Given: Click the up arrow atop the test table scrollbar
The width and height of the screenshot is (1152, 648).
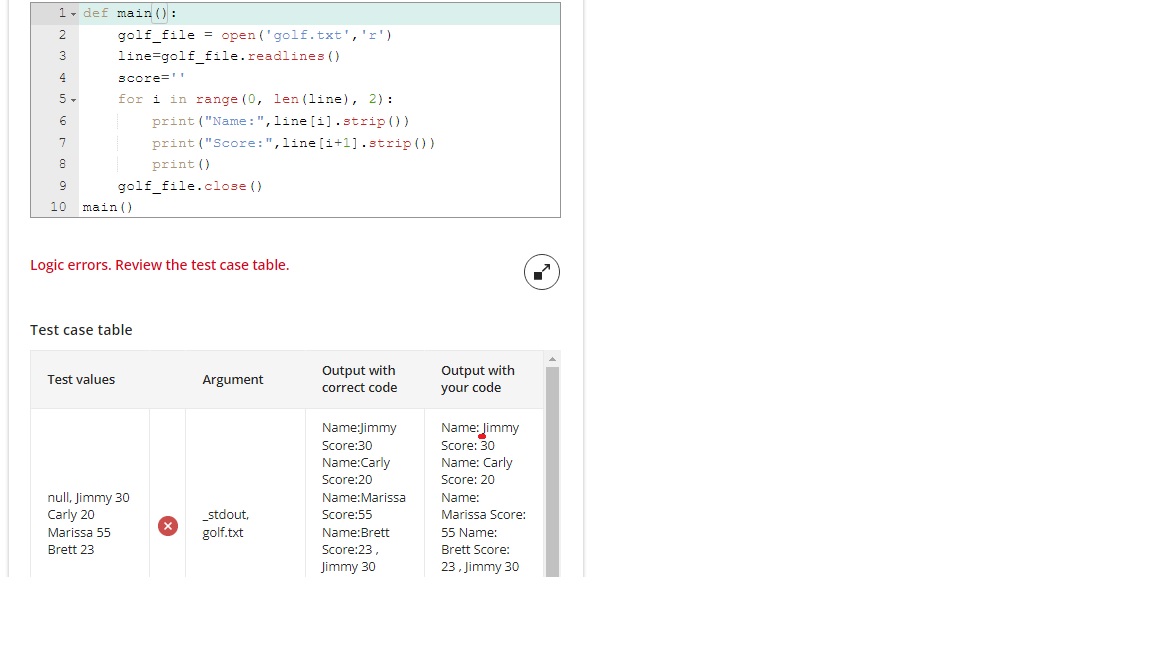Looking at the screenshot, I should click(551, 357).
